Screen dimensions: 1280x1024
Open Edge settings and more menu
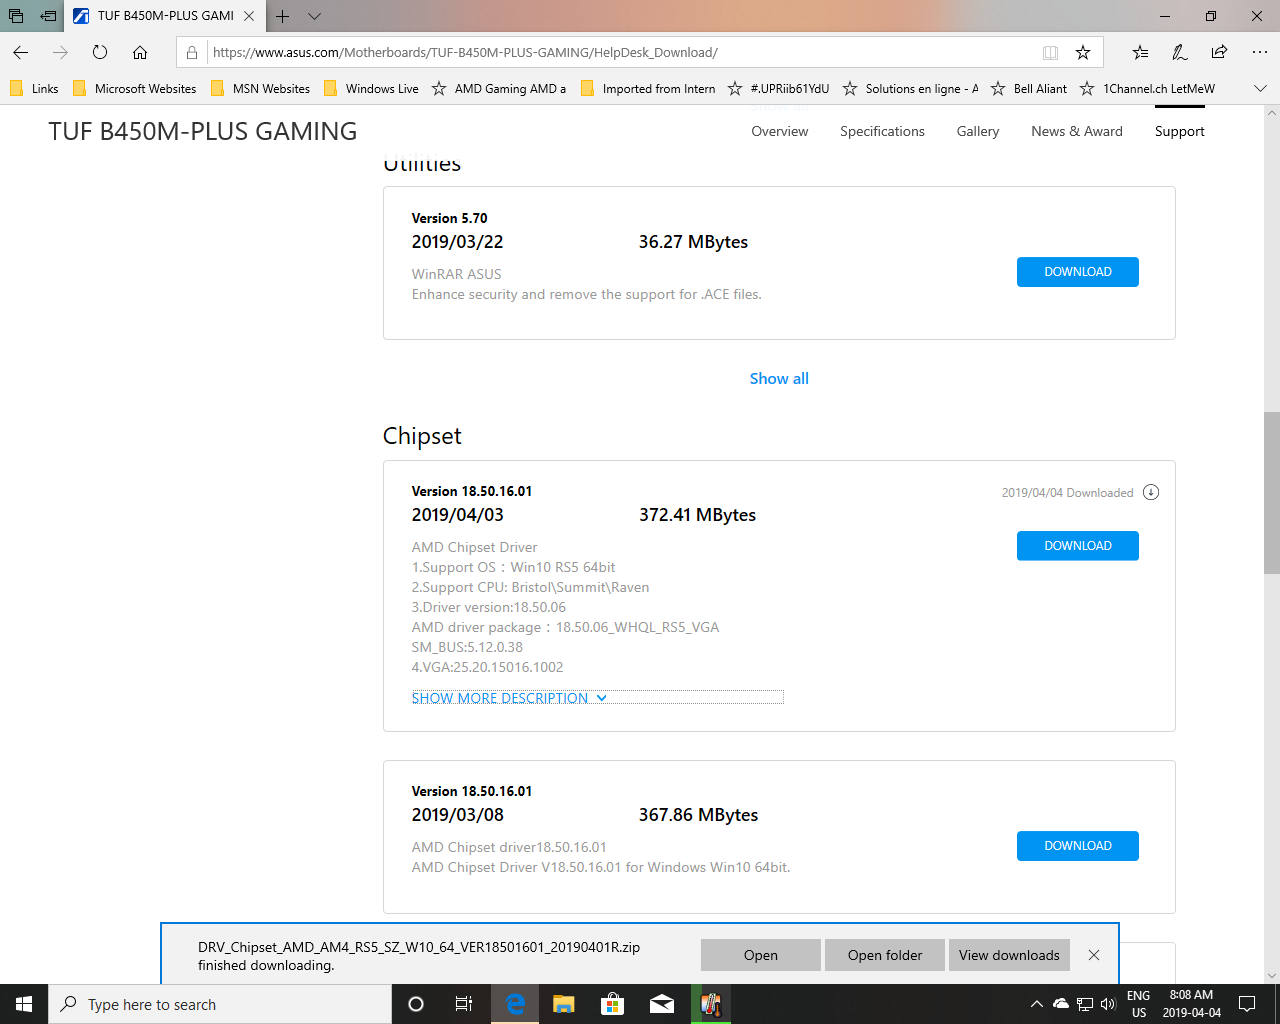[1259, 52]
